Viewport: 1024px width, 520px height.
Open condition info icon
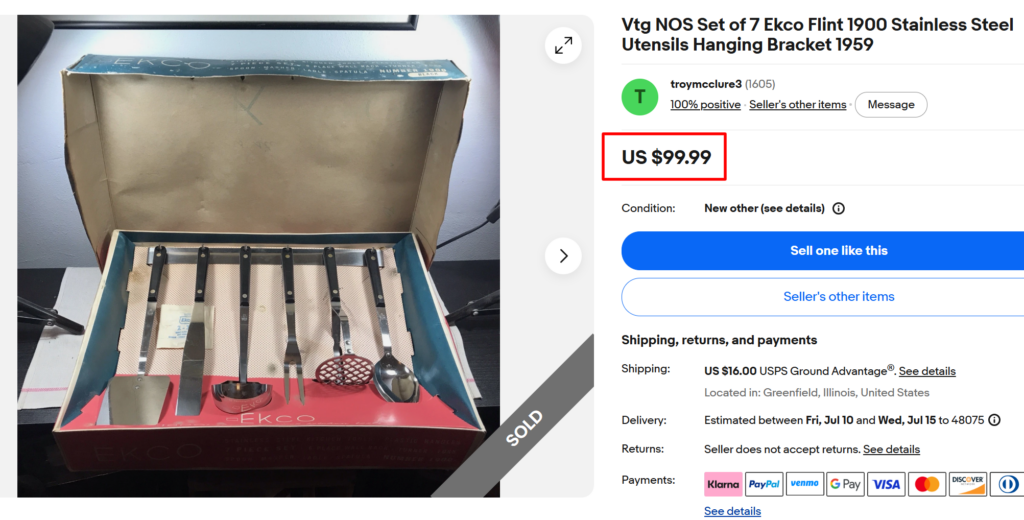[x=839, y=208]
